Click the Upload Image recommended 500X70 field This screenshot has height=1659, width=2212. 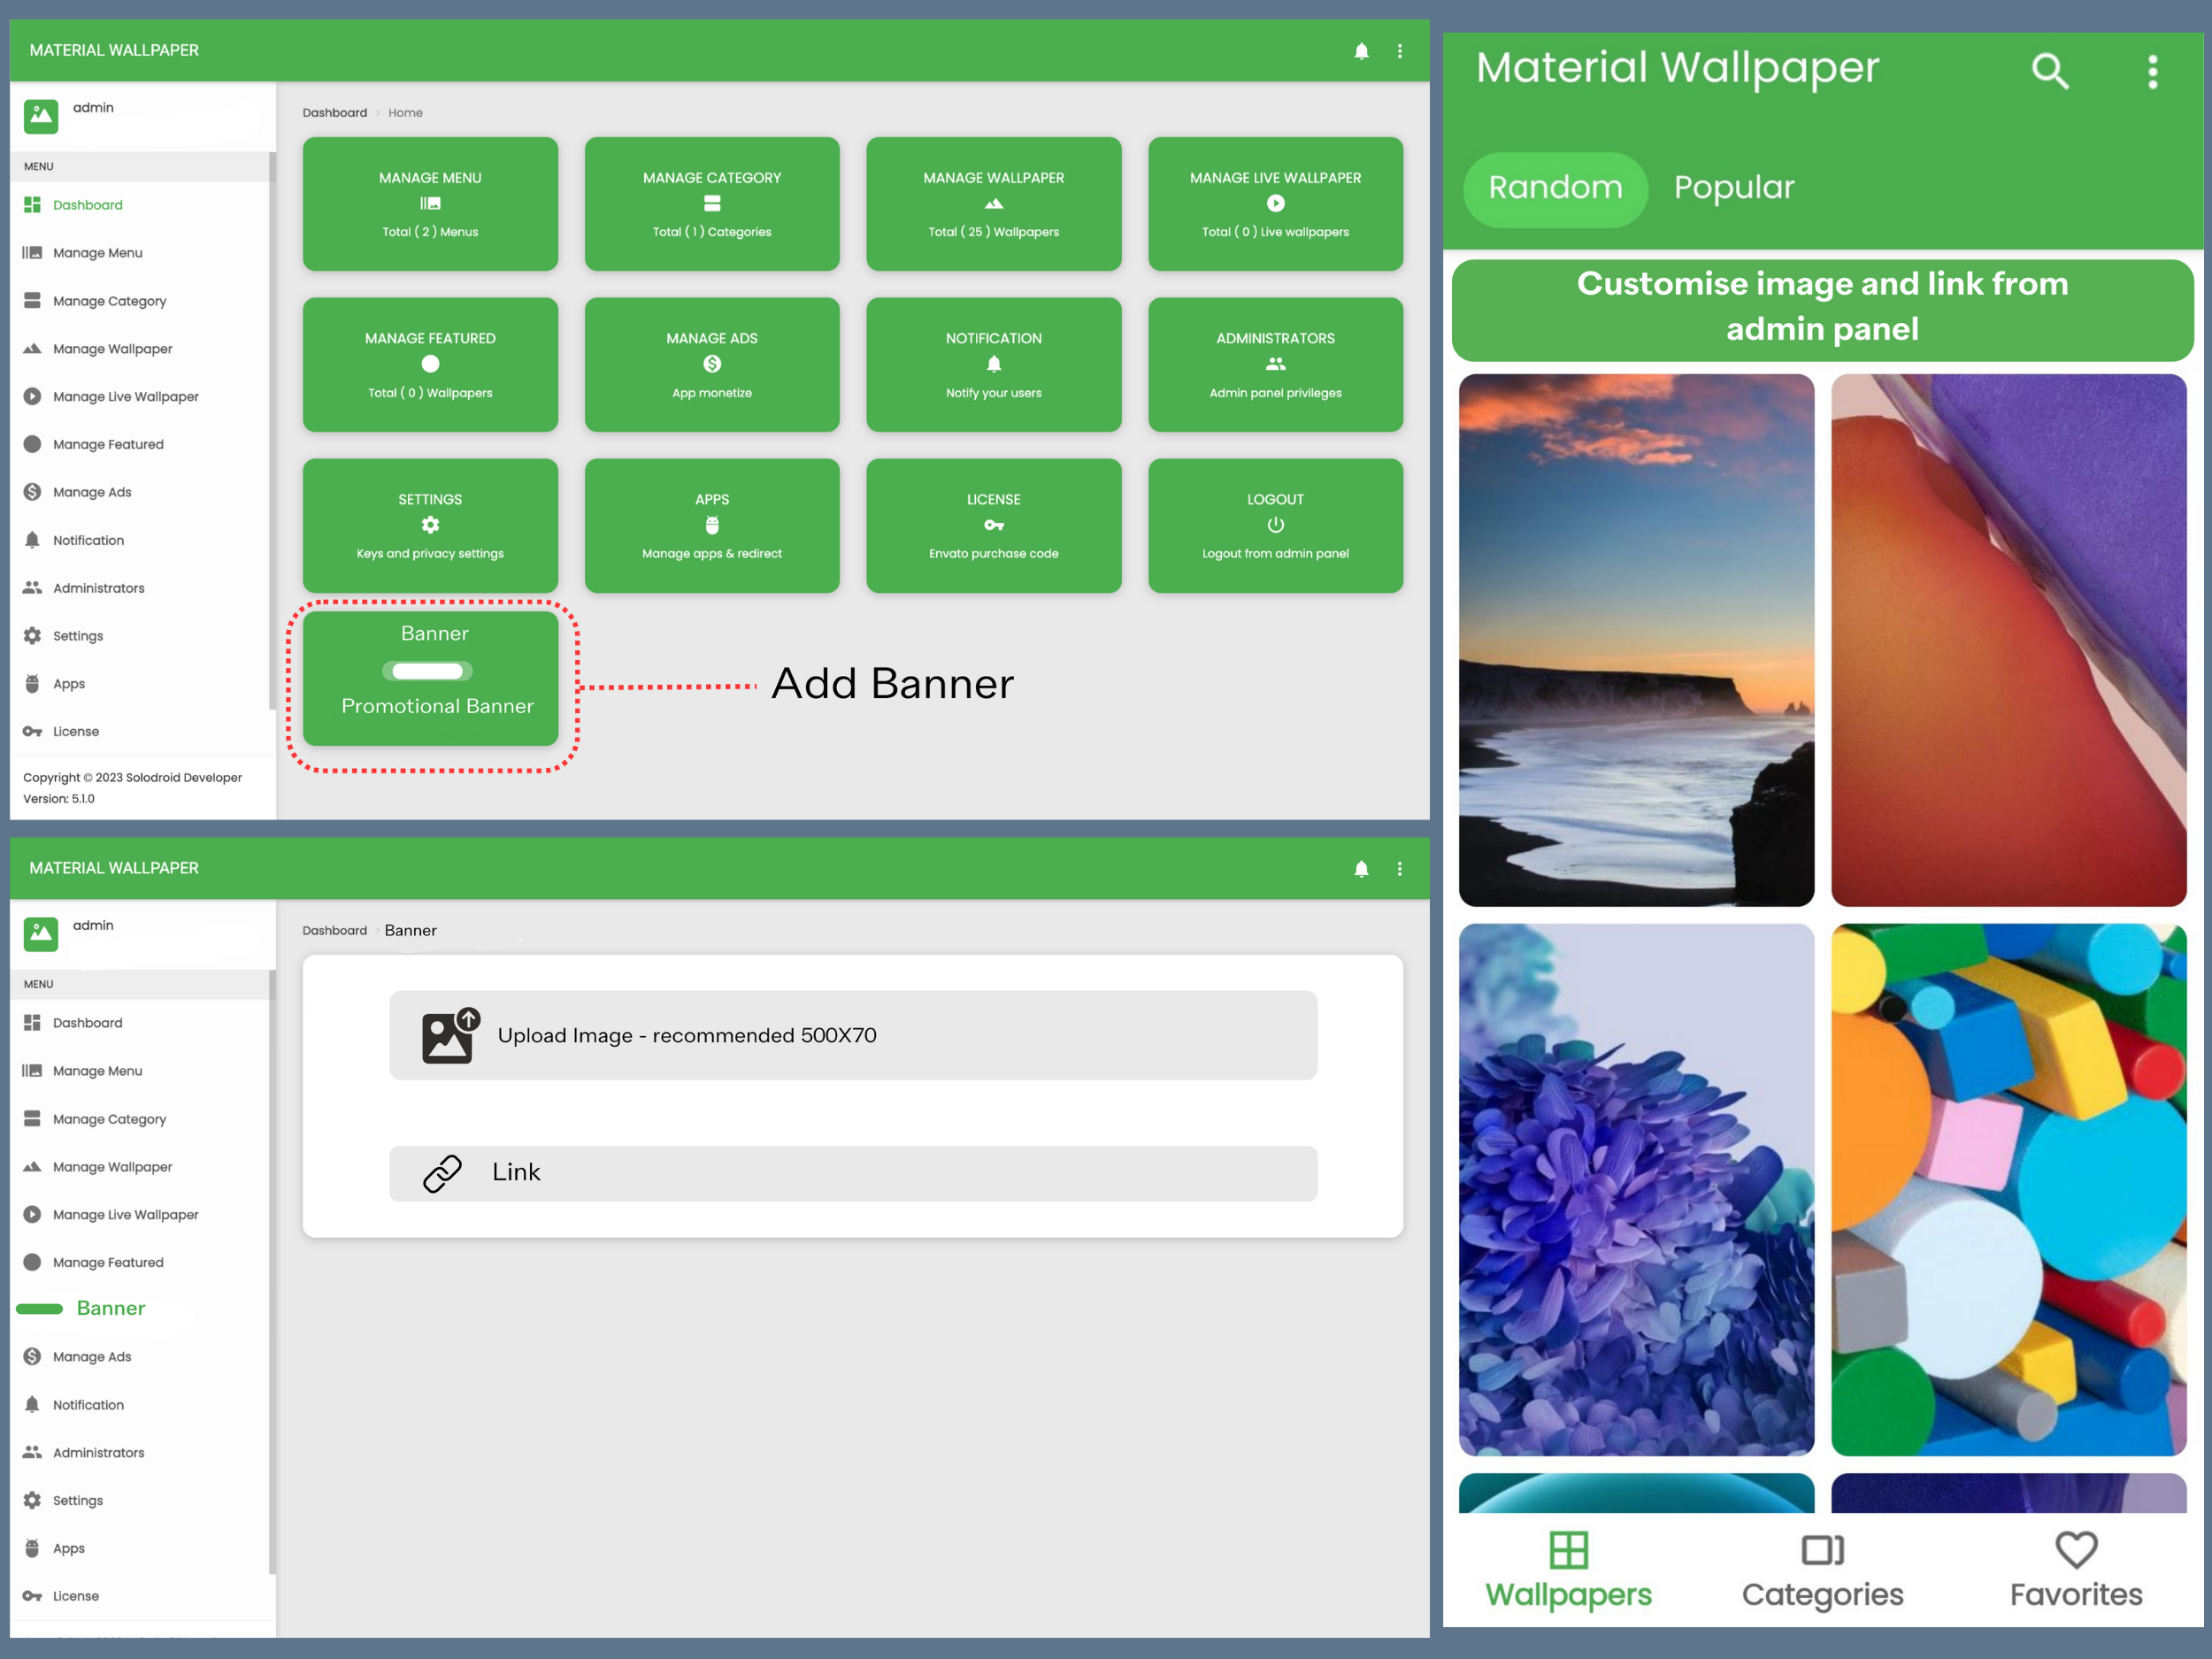pos(853,1036)
